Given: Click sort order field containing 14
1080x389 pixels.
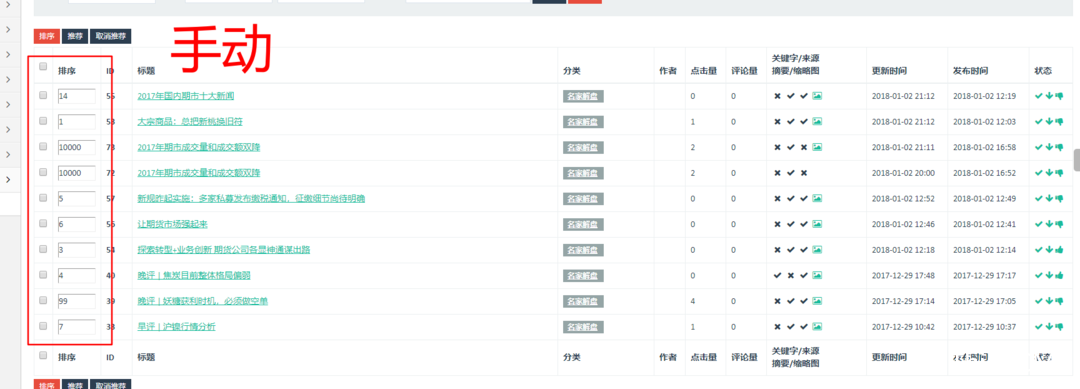Looking at the screenshot, I should coord(76,96).
